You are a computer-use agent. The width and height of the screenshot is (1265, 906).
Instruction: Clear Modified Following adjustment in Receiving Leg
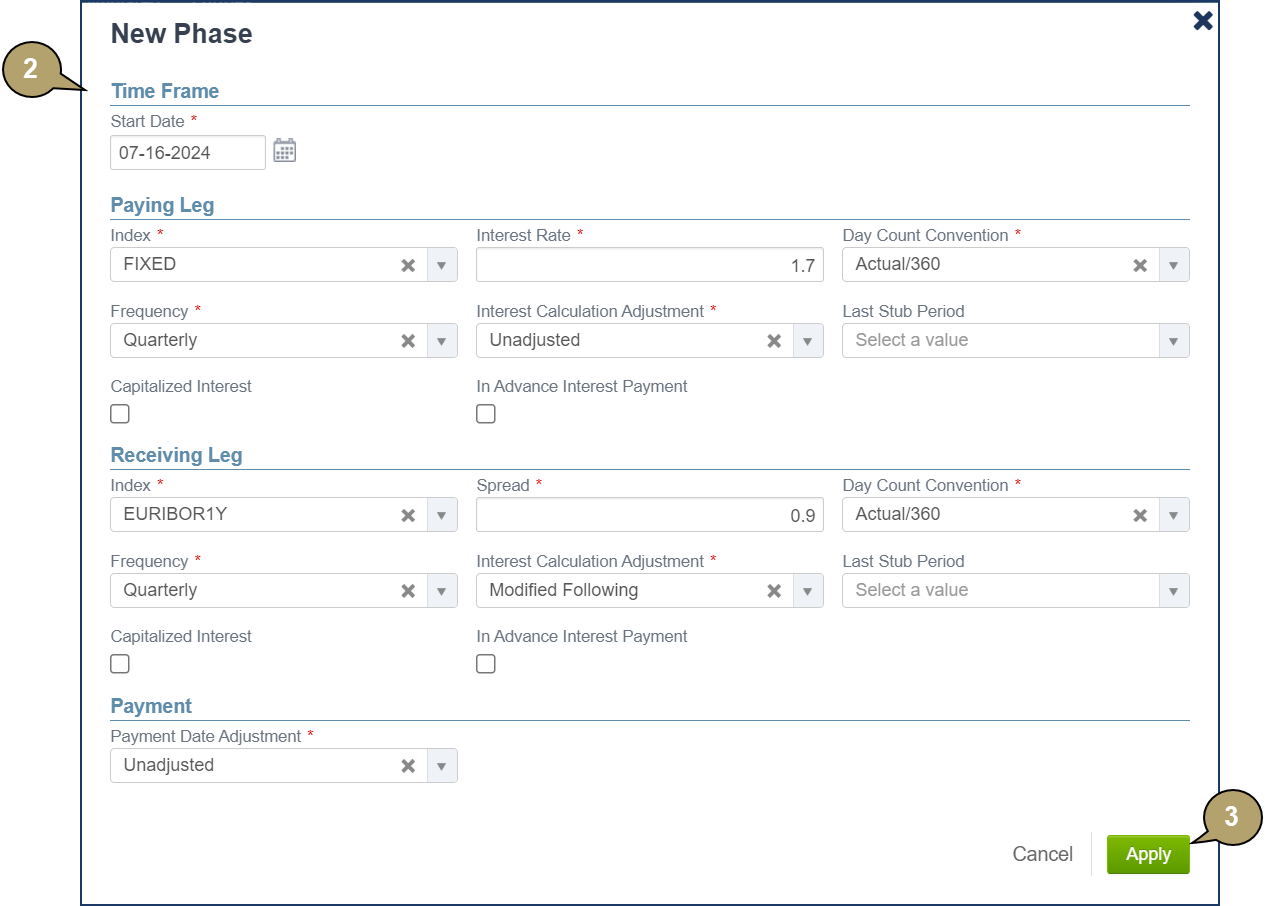774,591
